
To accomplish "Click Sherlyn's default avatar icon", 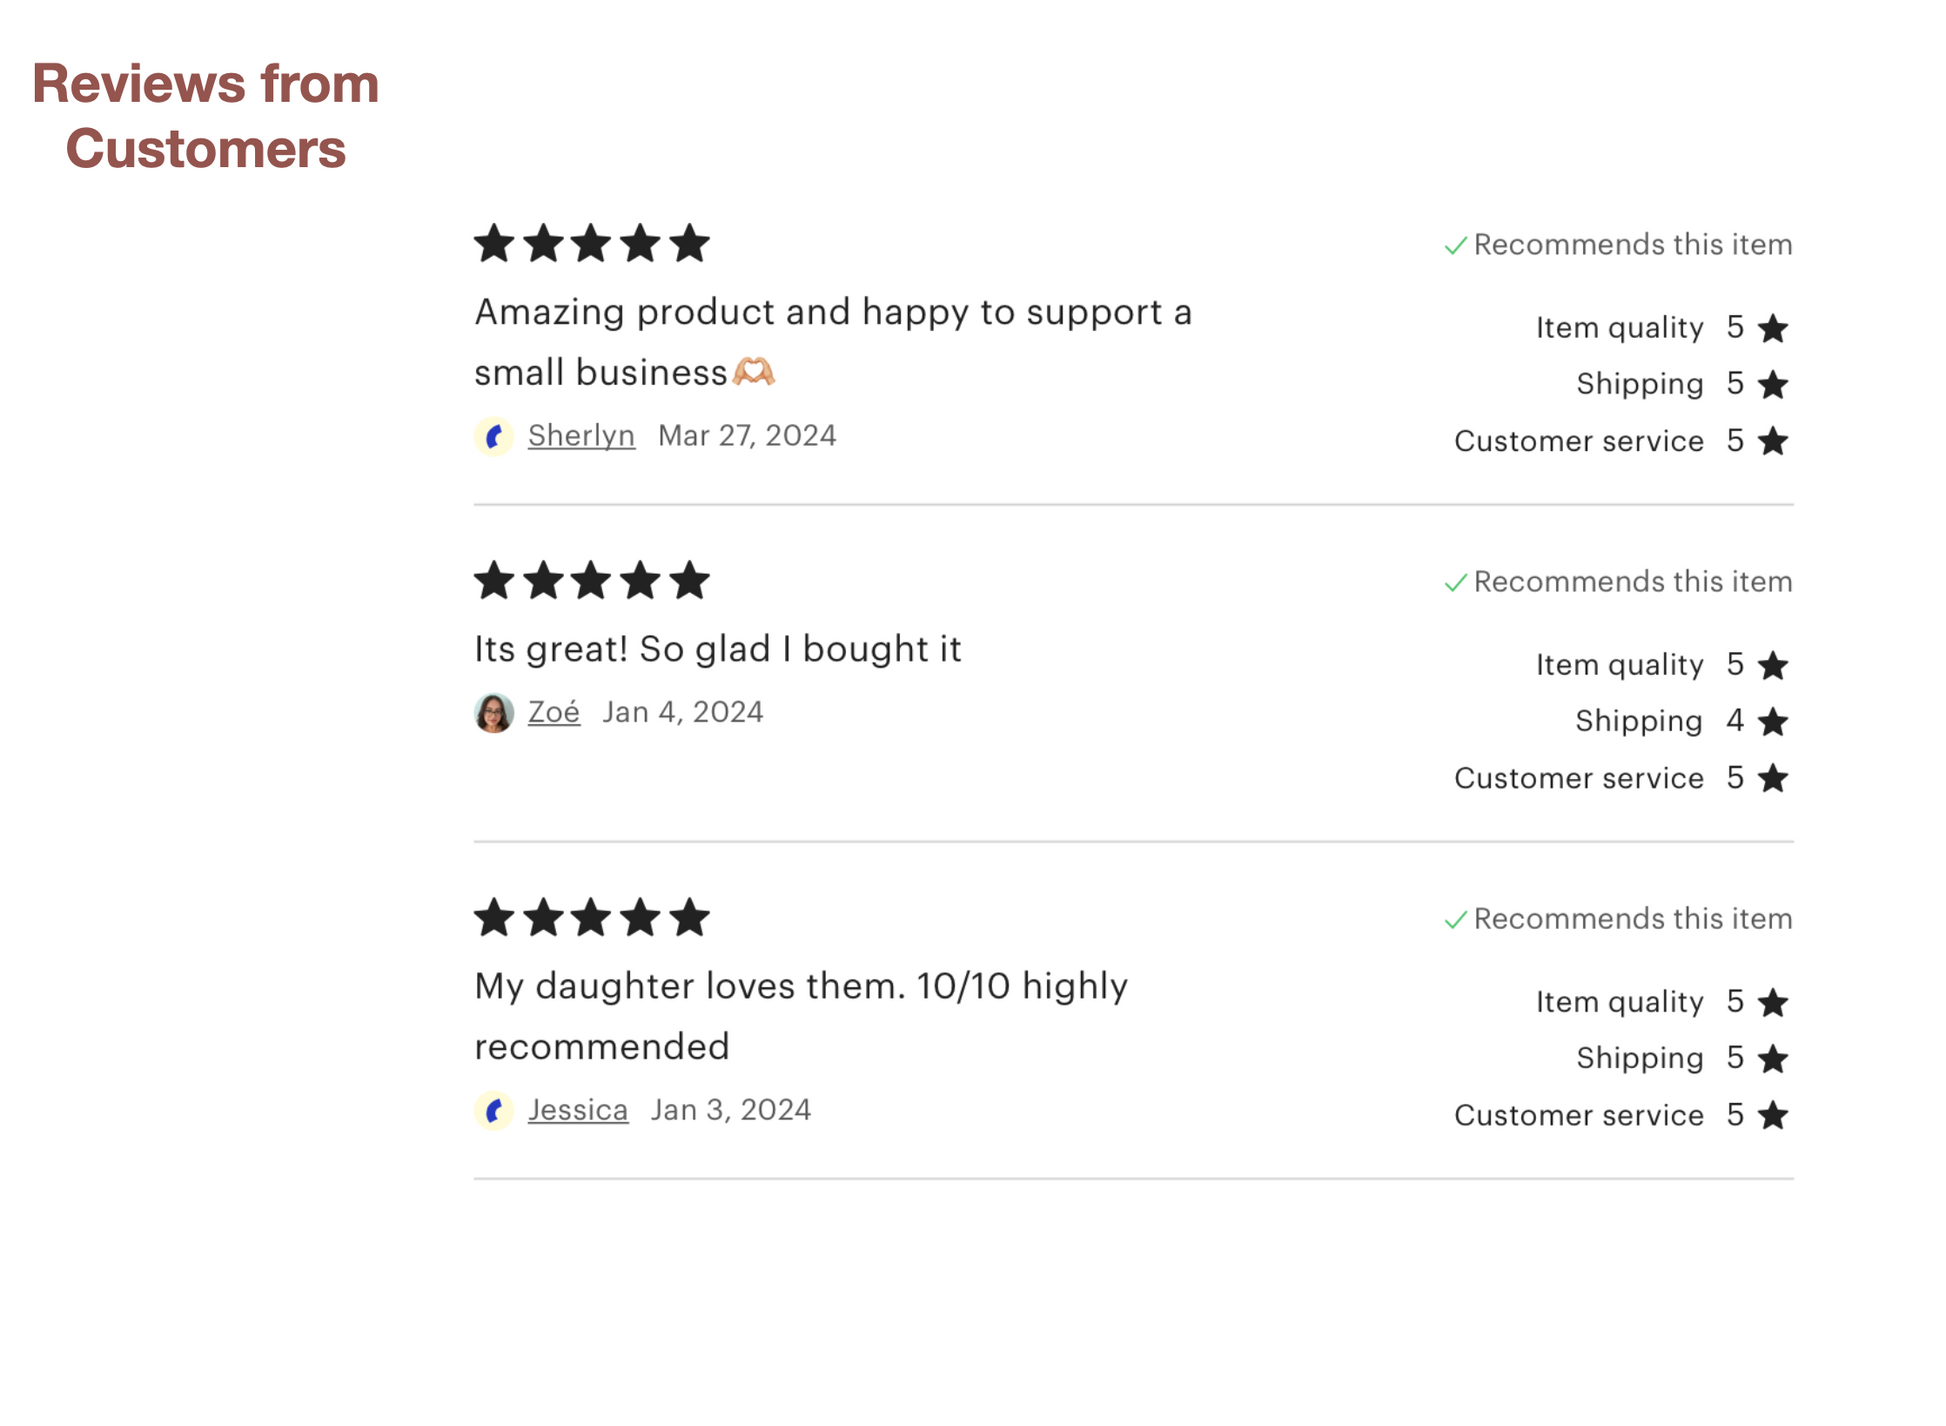I will (x=494, y=436).
